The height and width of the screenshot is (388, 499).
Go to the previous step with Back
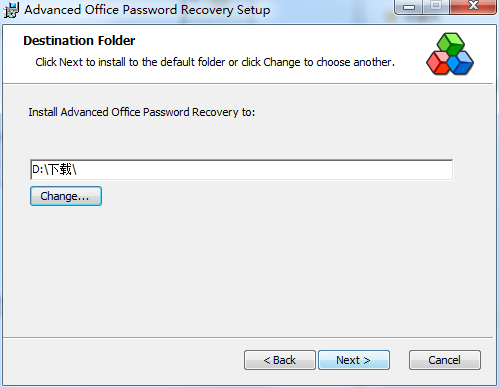tap(280, 360)
